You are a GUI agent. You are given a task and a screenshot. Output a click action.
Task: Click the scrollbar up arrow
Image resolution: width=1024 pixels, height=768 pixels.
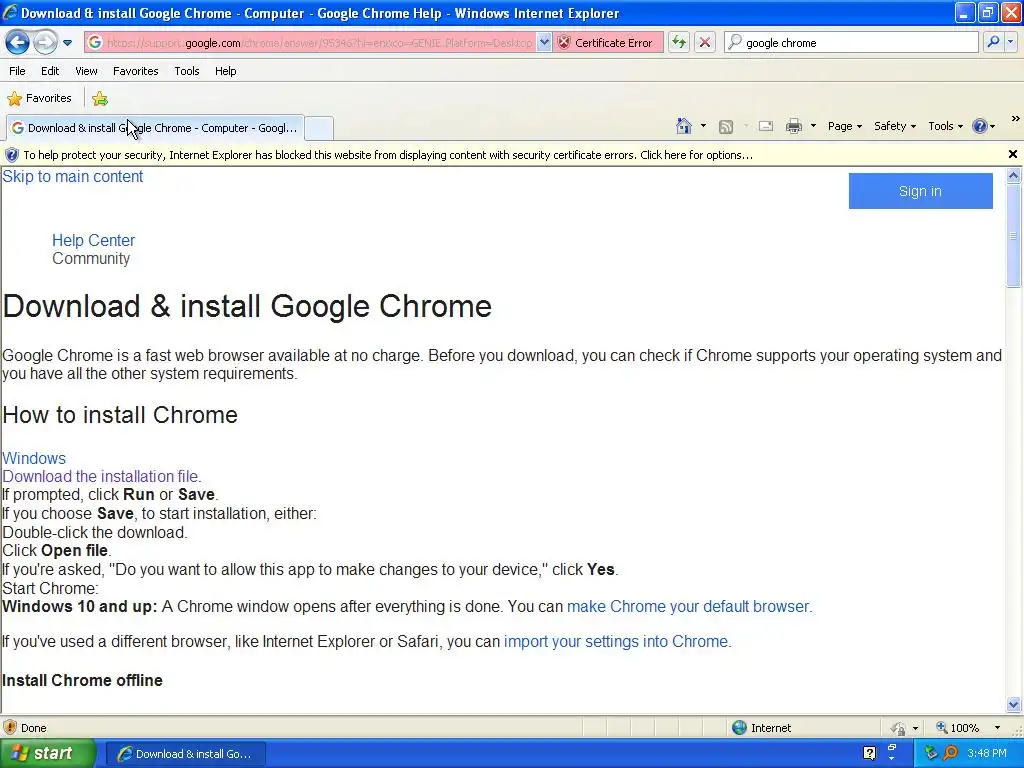[x=1014, y=175]
